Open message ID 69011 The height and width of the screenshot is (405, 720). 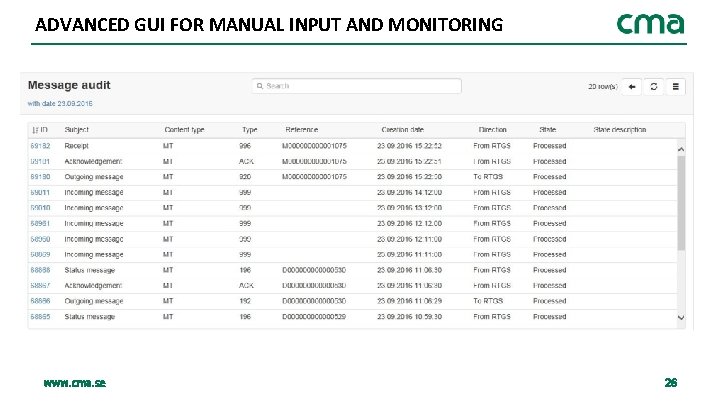point(40,192)
